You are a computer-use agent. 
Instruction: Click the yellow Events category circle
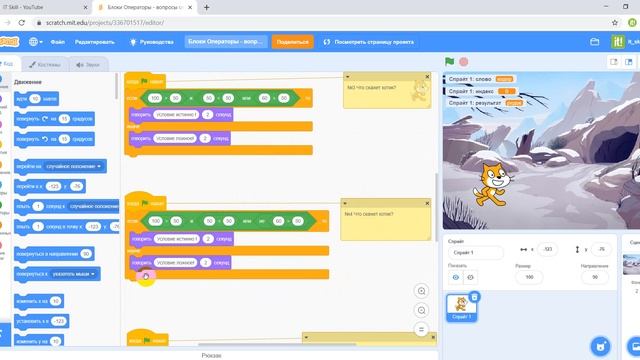point(1,144)
